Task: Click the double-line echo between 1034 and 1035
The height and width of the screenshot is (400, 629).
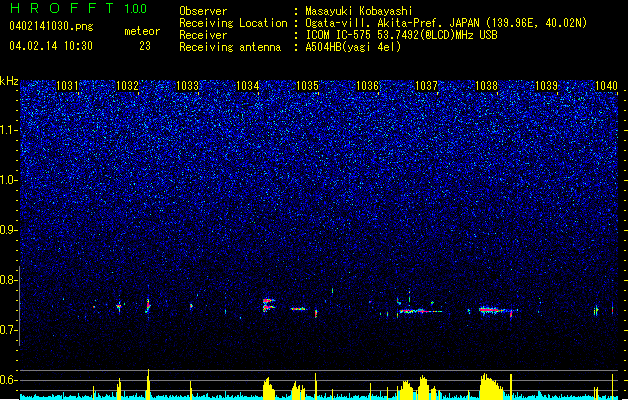Action: pos(268,305)
